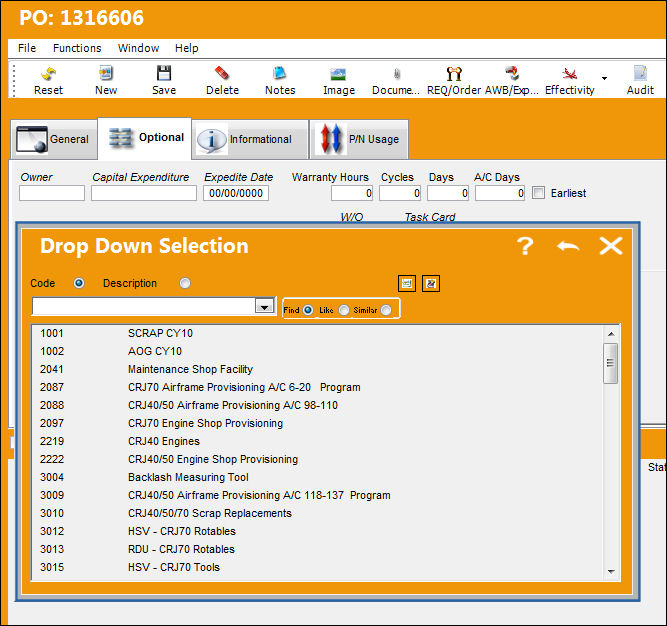Select row 2097 CRJ70 Engine Shop Provisioning
The image size is (667, 626).
point(317,423)
